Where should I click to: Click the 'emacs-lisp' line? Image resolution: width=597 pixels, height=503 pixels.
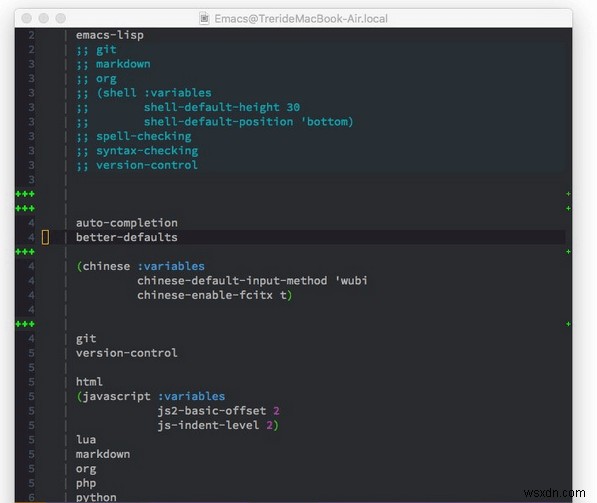coord(110,35)
